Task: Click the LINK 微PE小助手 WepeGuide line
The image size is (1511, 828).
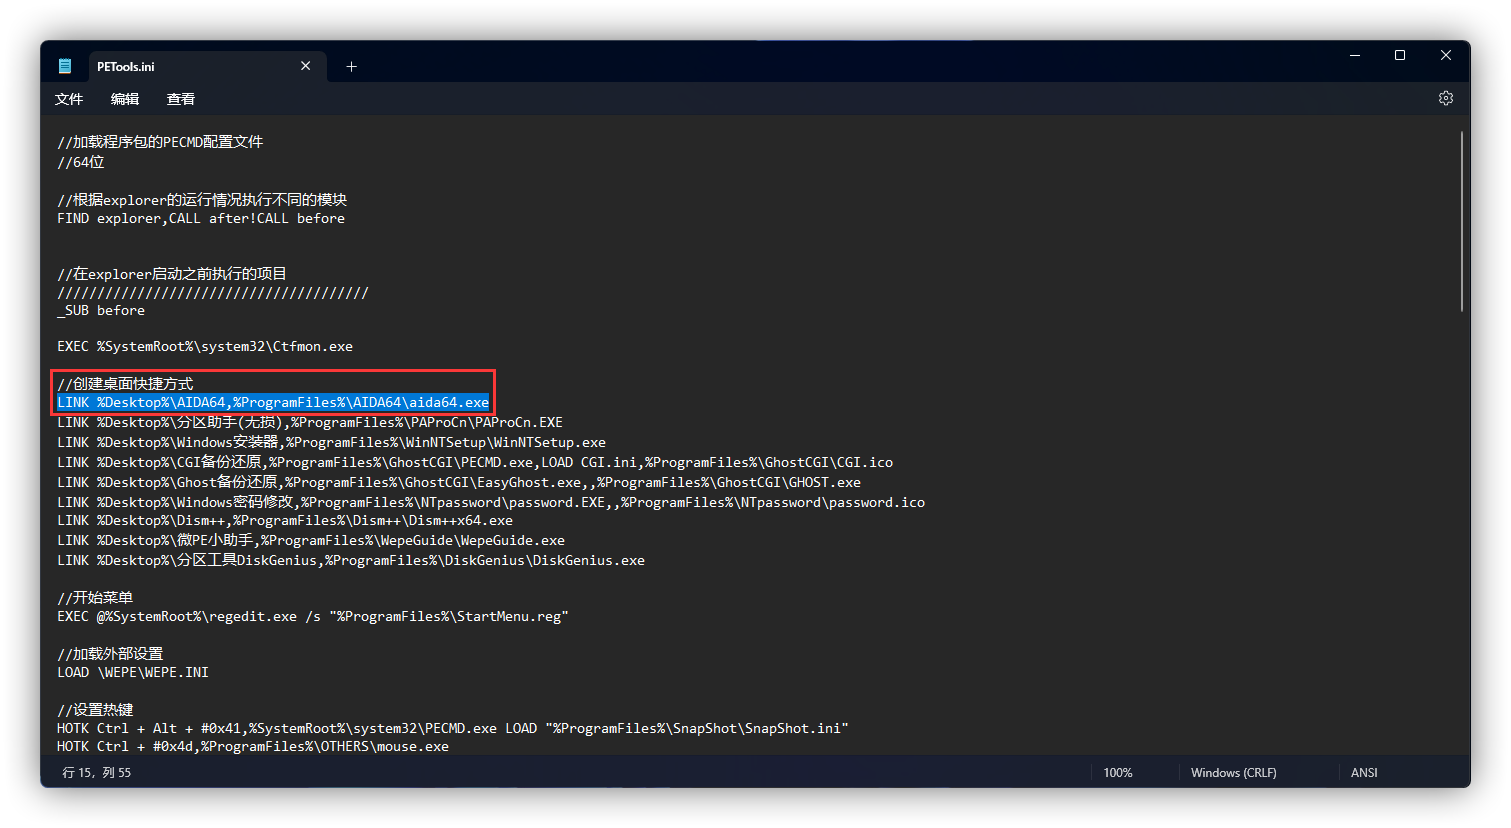Action: (x=311, y=540)
